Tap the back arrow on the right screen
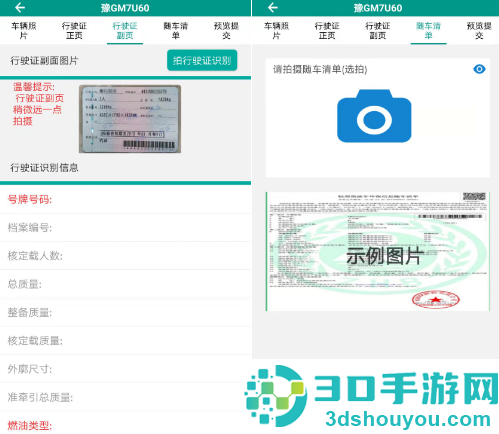 click(273, 7)
